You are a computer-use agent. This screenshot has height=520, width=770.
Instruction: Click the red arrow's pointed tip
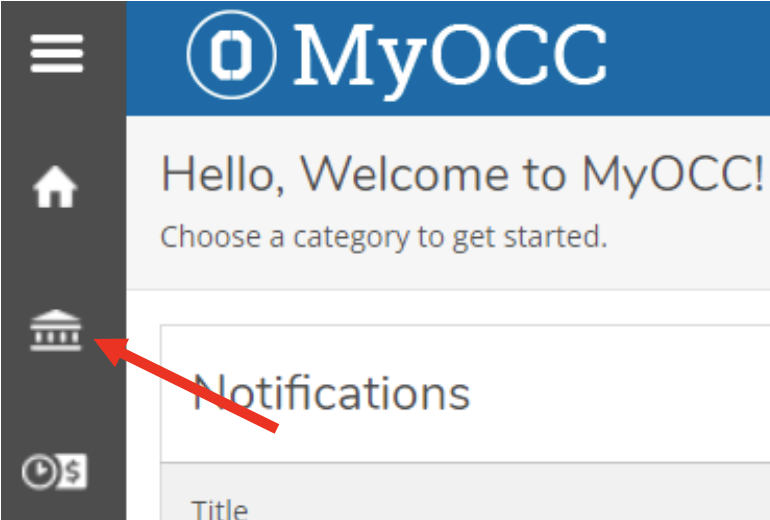click(x=101, y=344)
